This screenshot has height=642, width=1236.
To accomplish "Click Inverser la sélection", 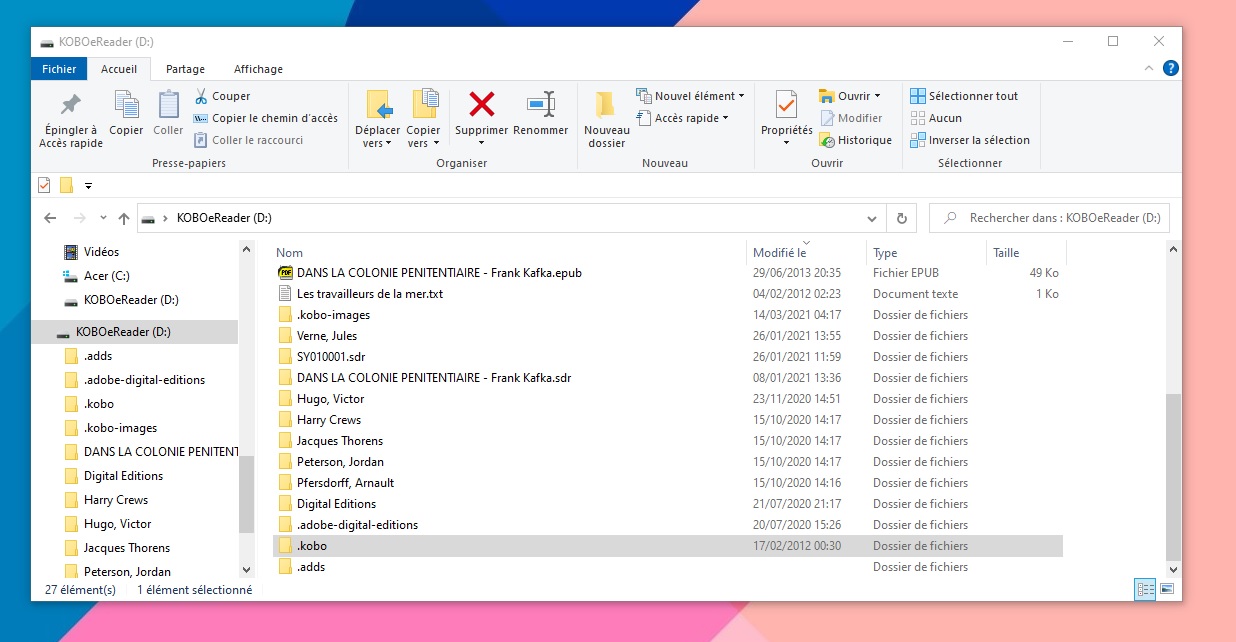I will point(969,140).
